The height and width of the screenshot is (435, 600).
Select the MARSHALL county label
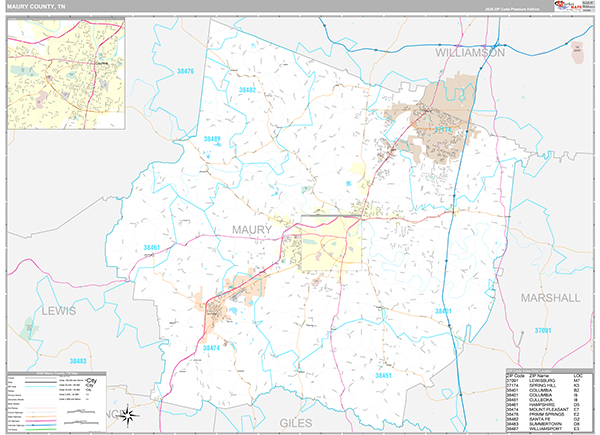[550, 298]
